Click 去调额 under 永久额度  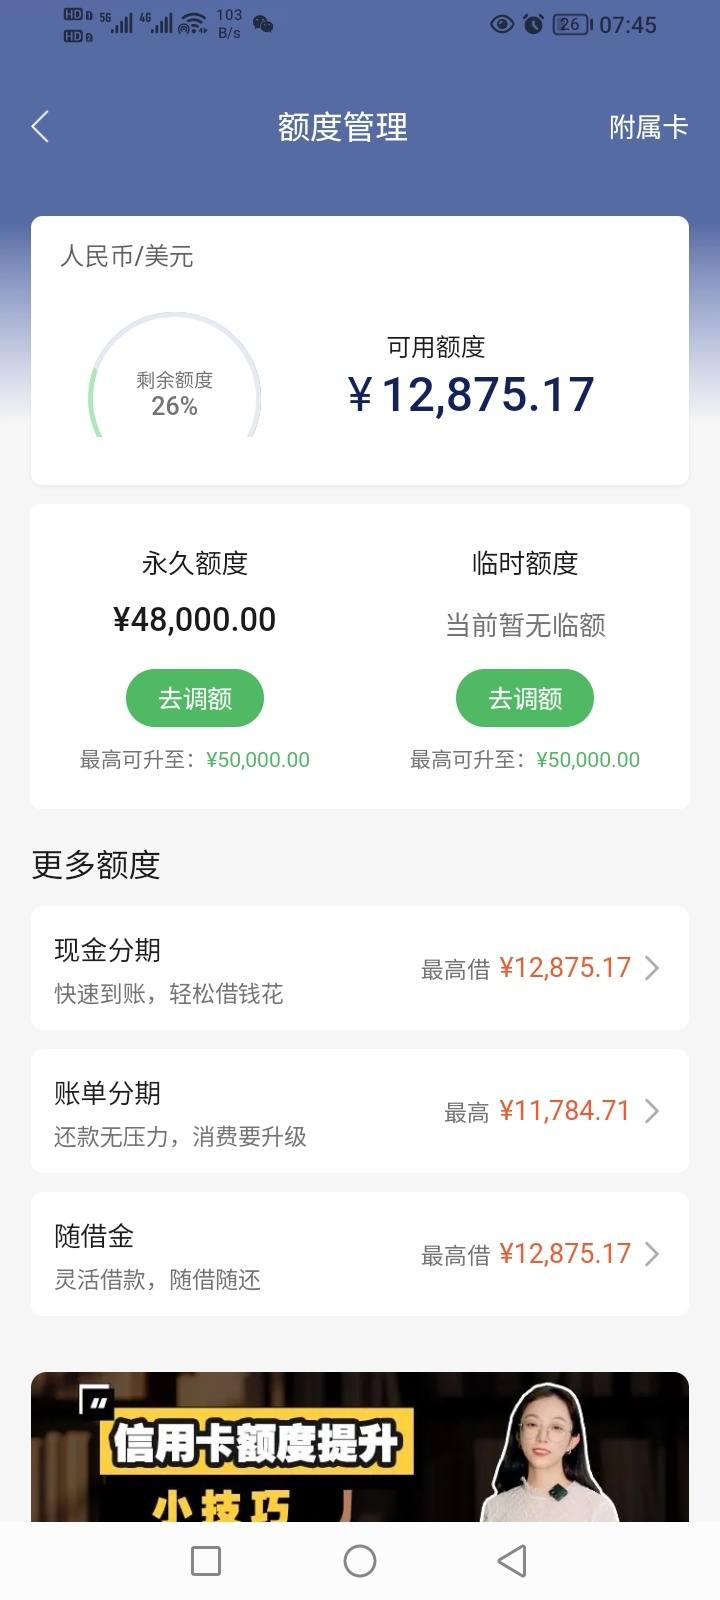pyautogui.click(x=195, y=698)
